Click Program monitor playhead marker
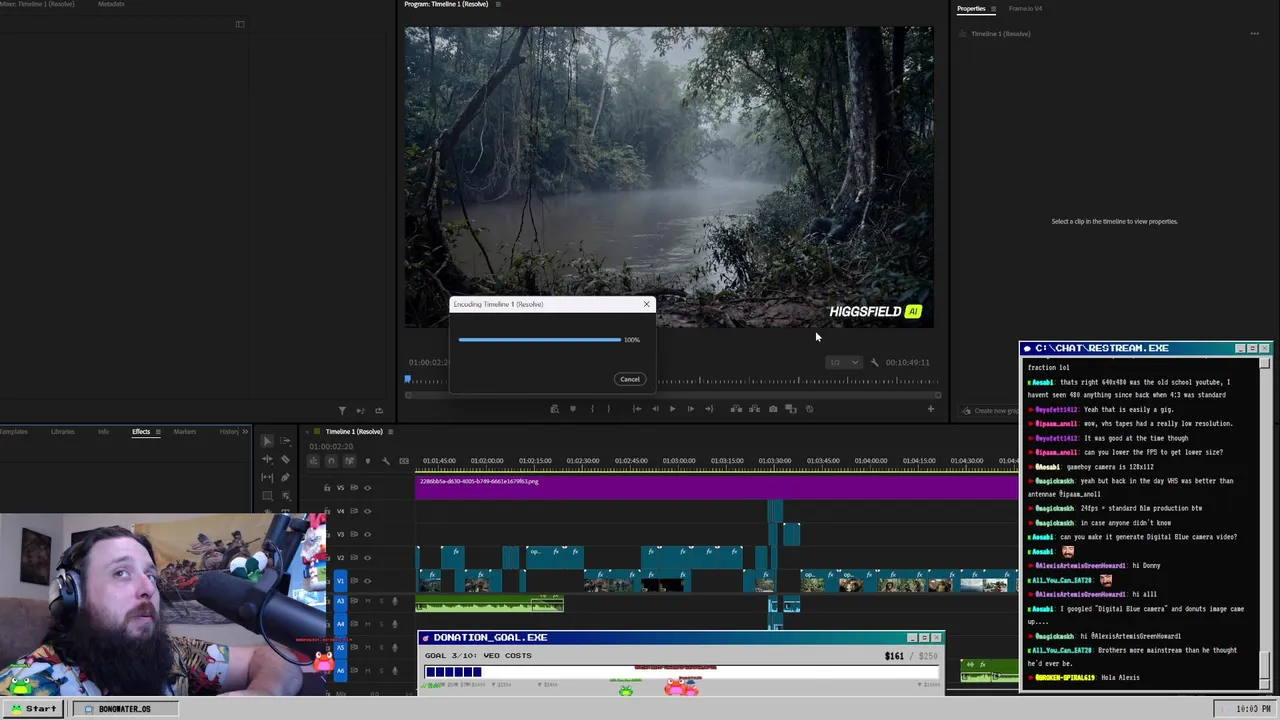The height and width of the screenshot is (720, 1280). (x=407, y=379)
